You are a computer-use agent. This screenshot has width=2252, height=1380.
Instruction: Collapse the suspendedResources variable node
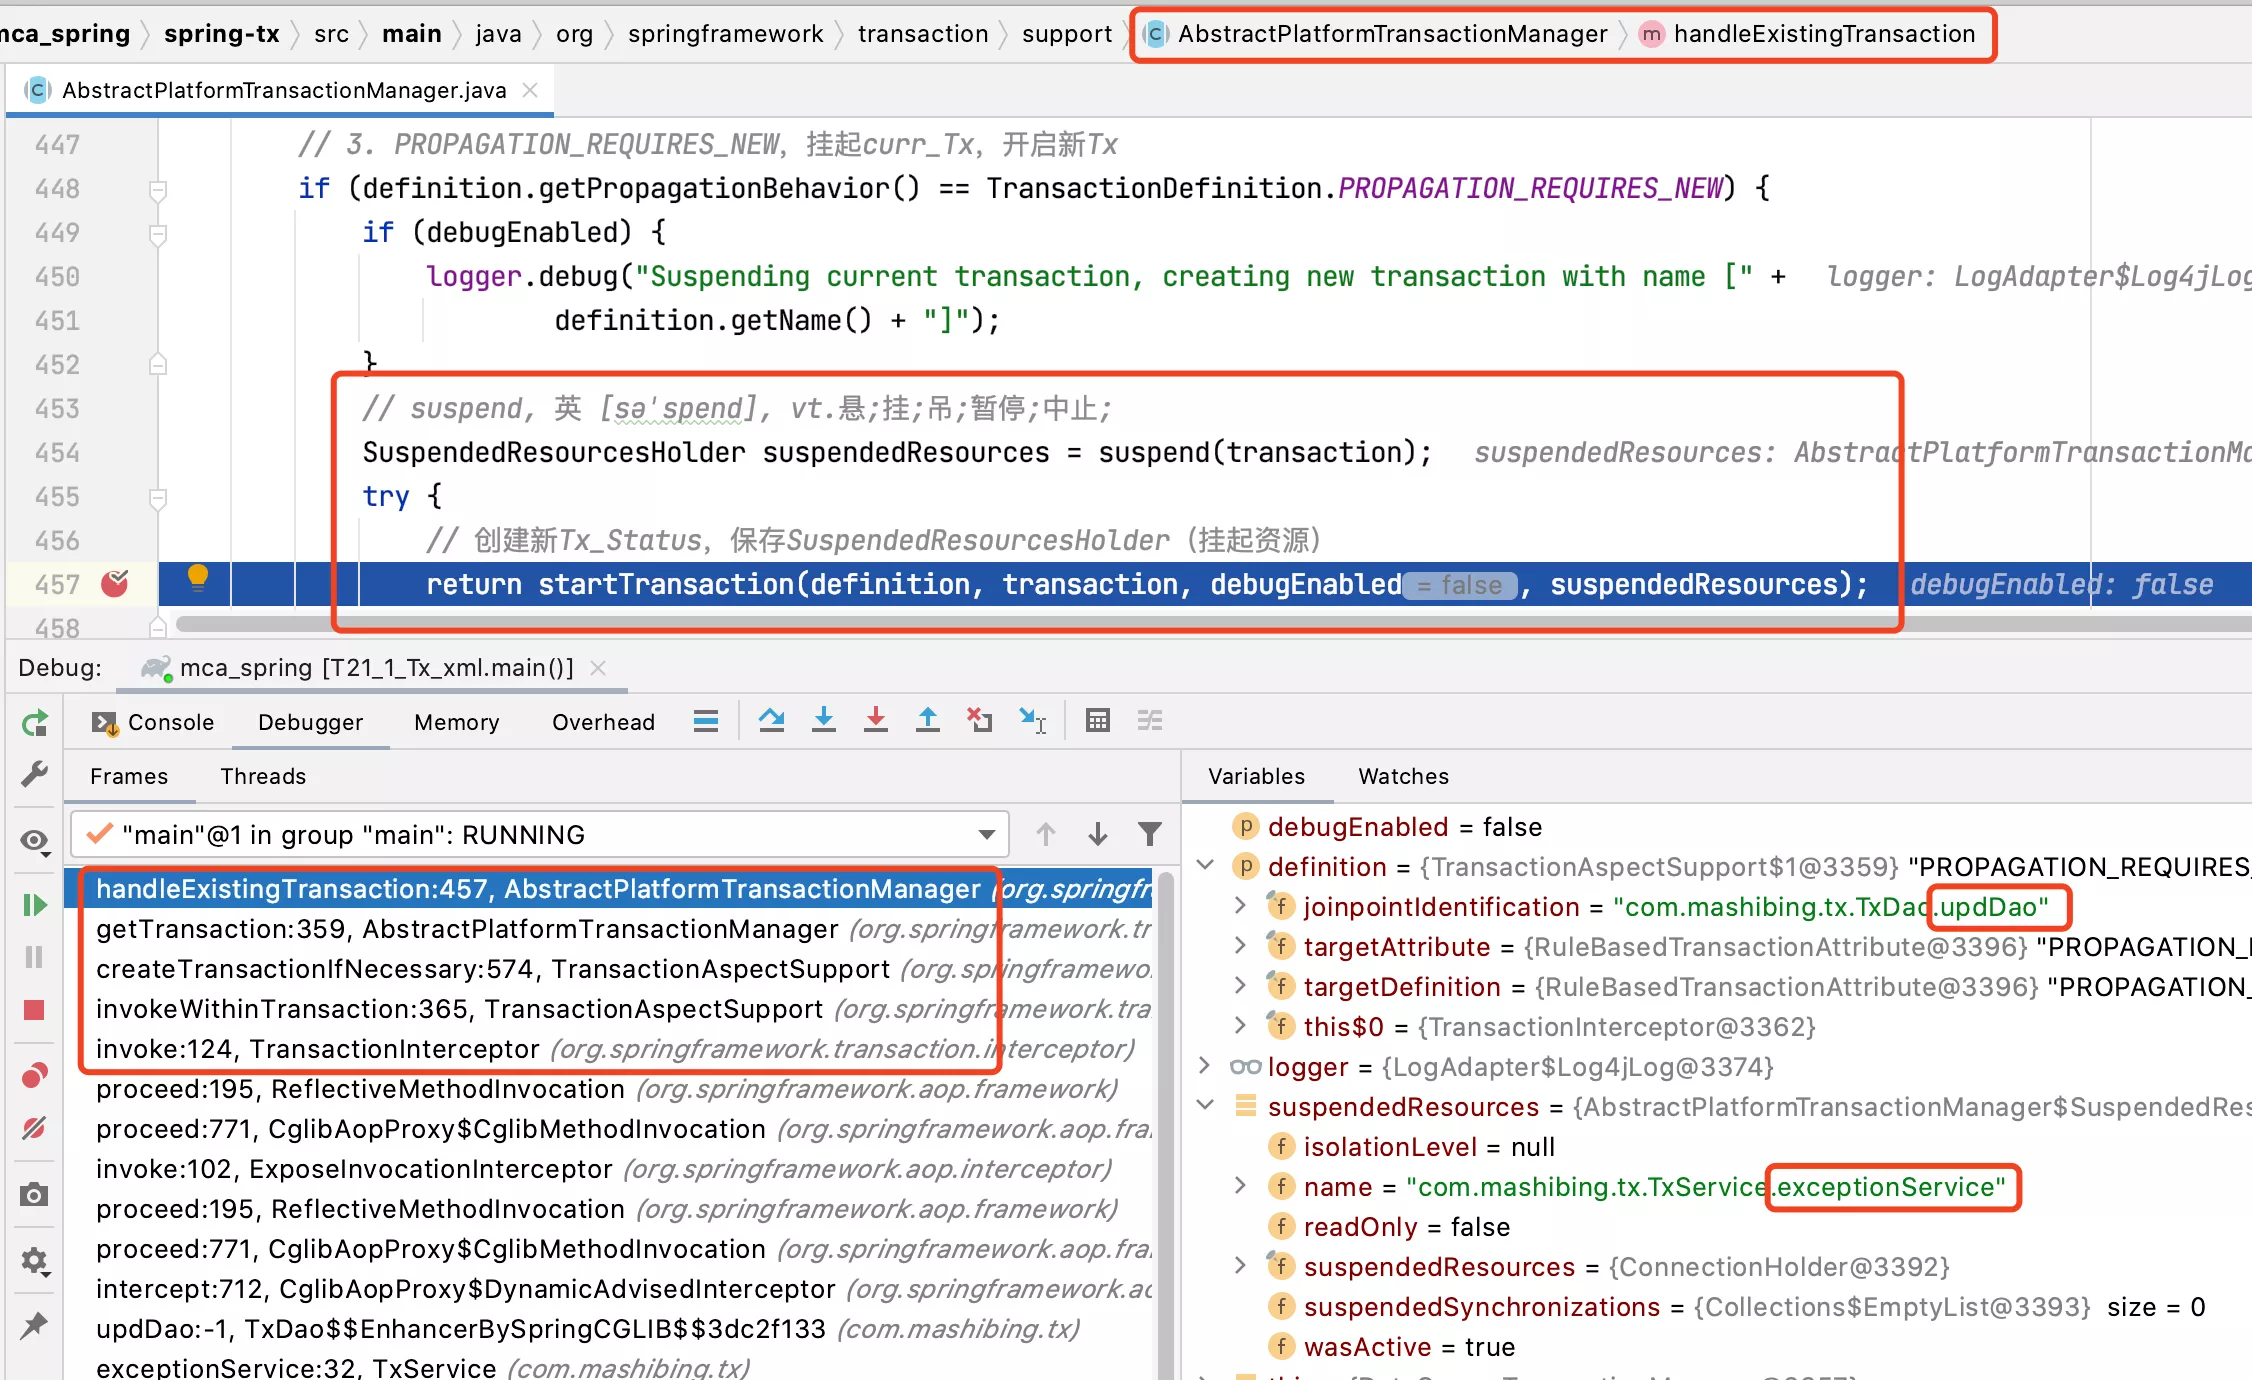tap(1206, 1105)
